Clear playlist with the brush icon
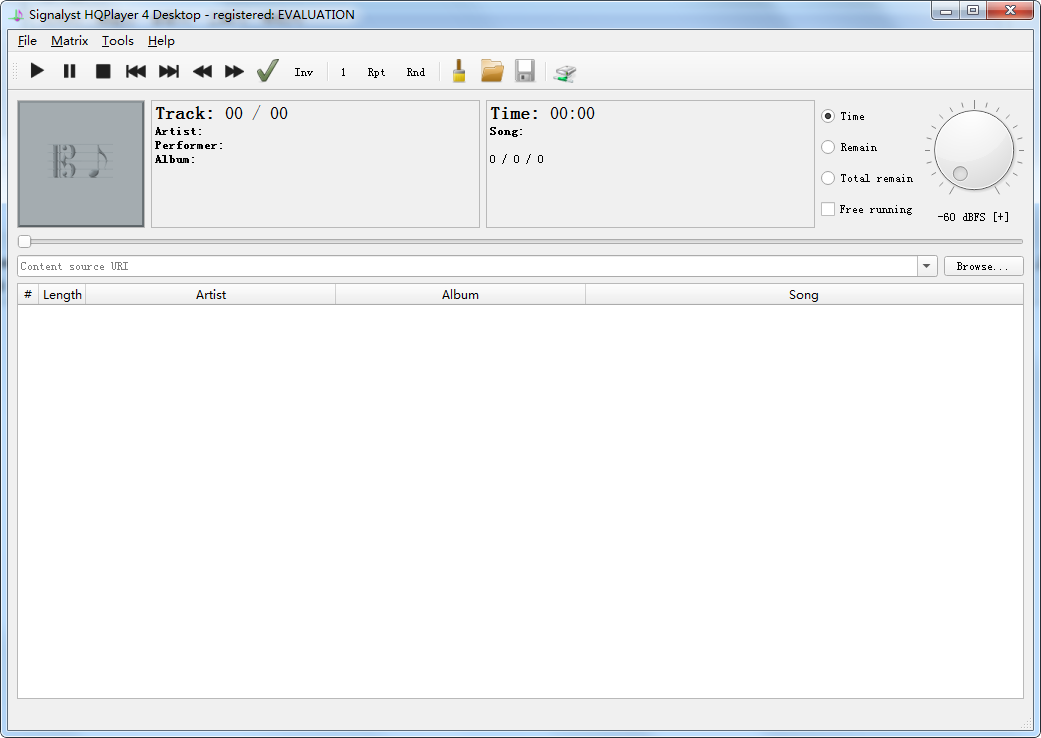The height and width of the screenshot is (738, 1041). tap(459, 71)
